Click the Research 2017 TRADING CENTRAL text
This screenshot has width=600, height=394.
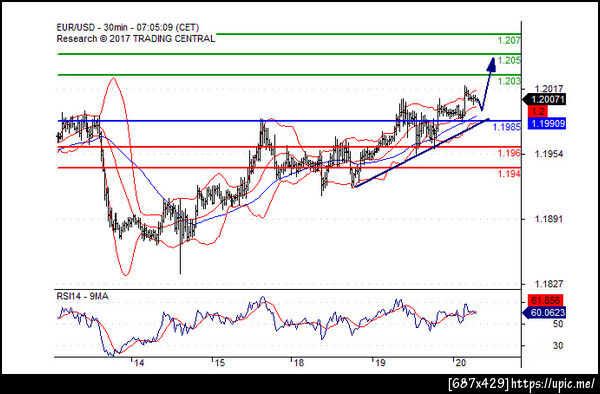pyautogui.click(x=136, y=39)
